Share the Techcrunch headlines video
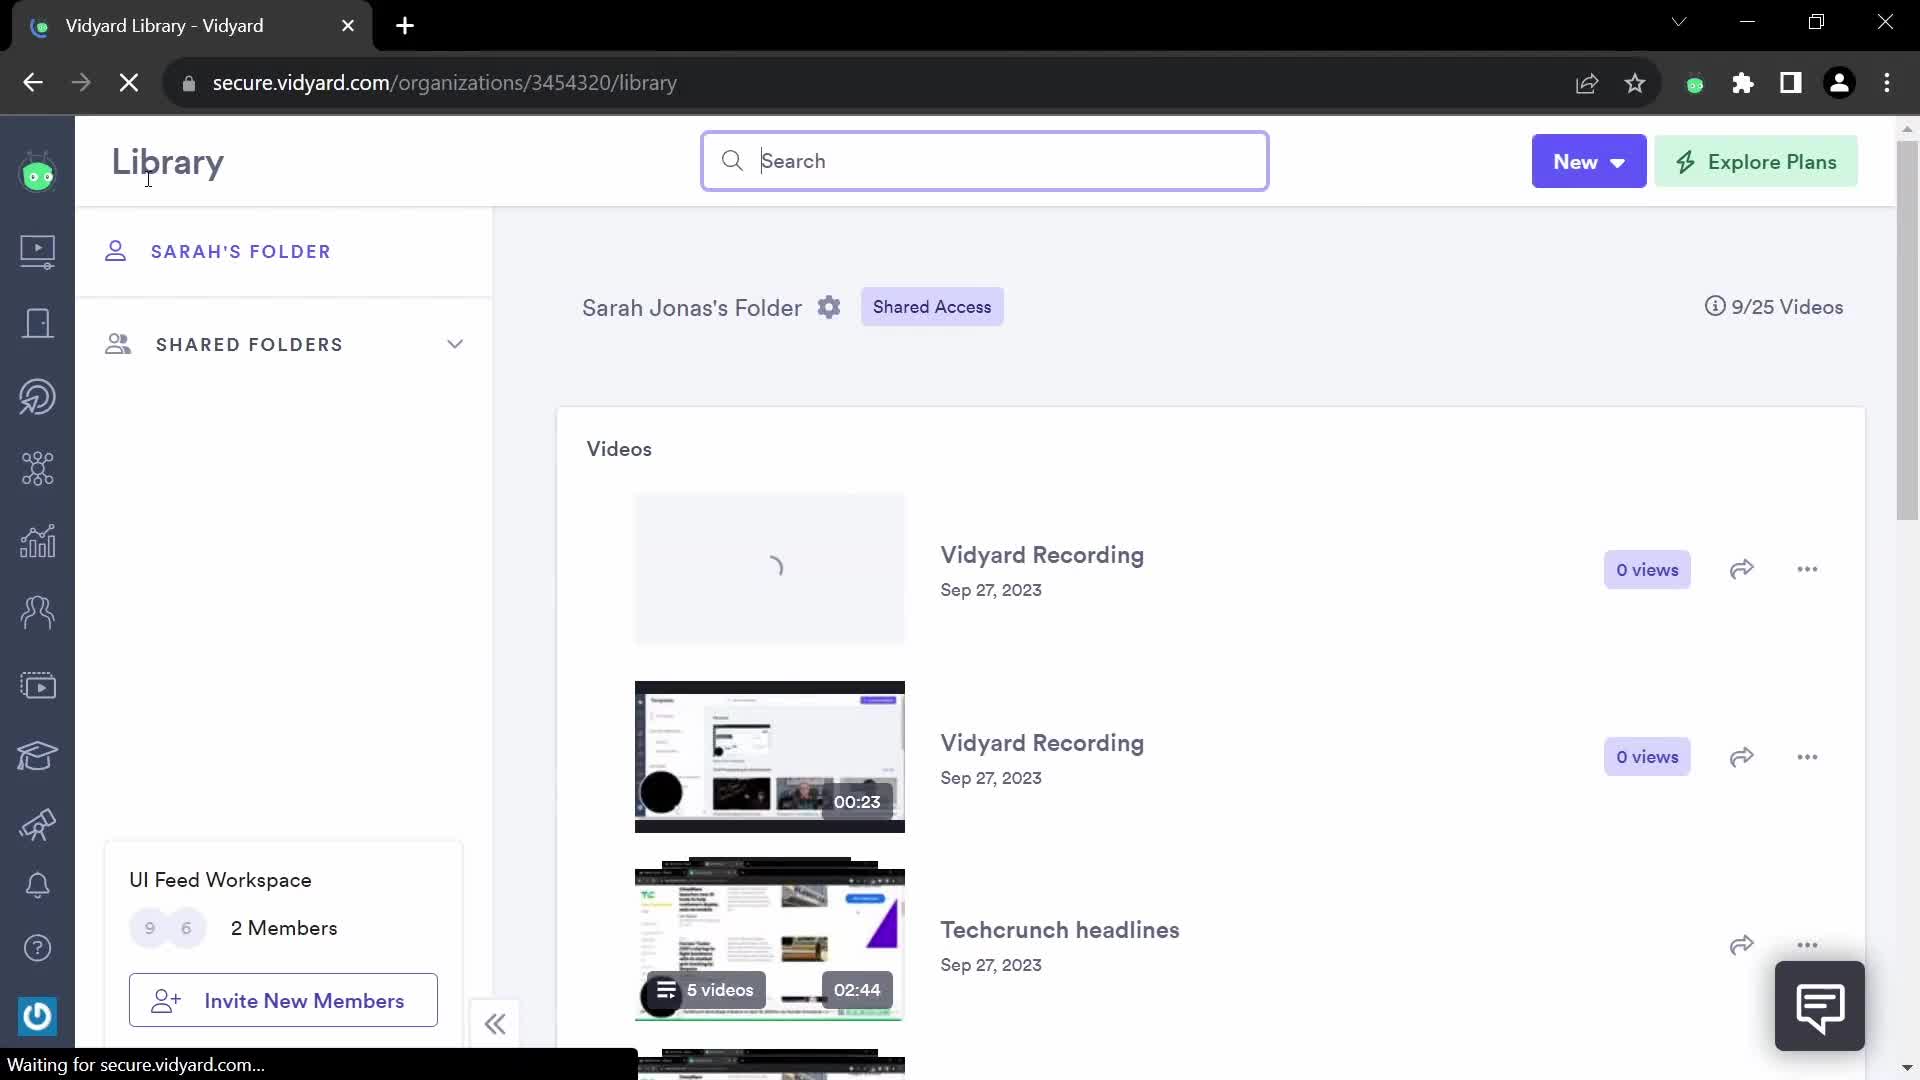 [x=1741, y=945]
